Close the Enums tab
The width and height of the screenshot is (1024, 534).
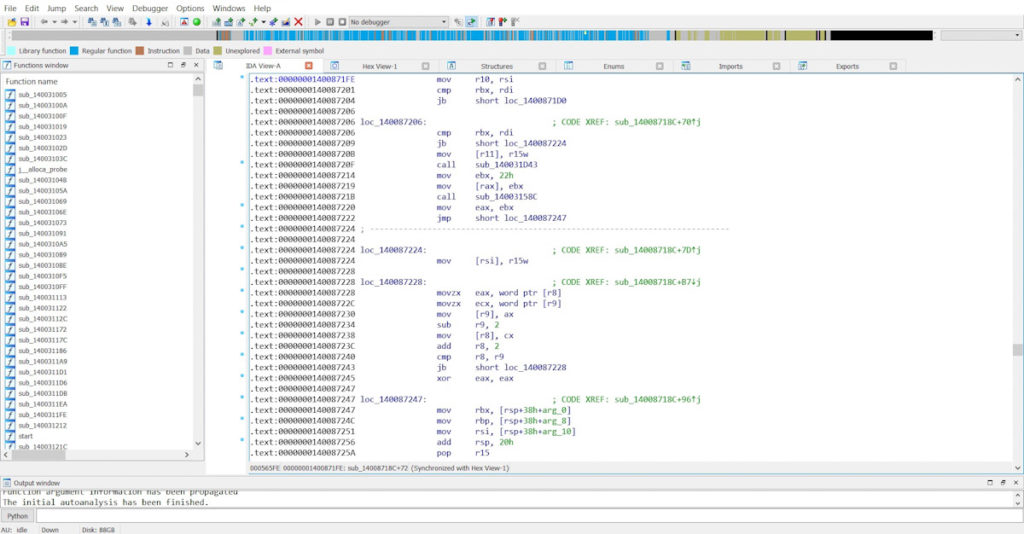[660, 66]
